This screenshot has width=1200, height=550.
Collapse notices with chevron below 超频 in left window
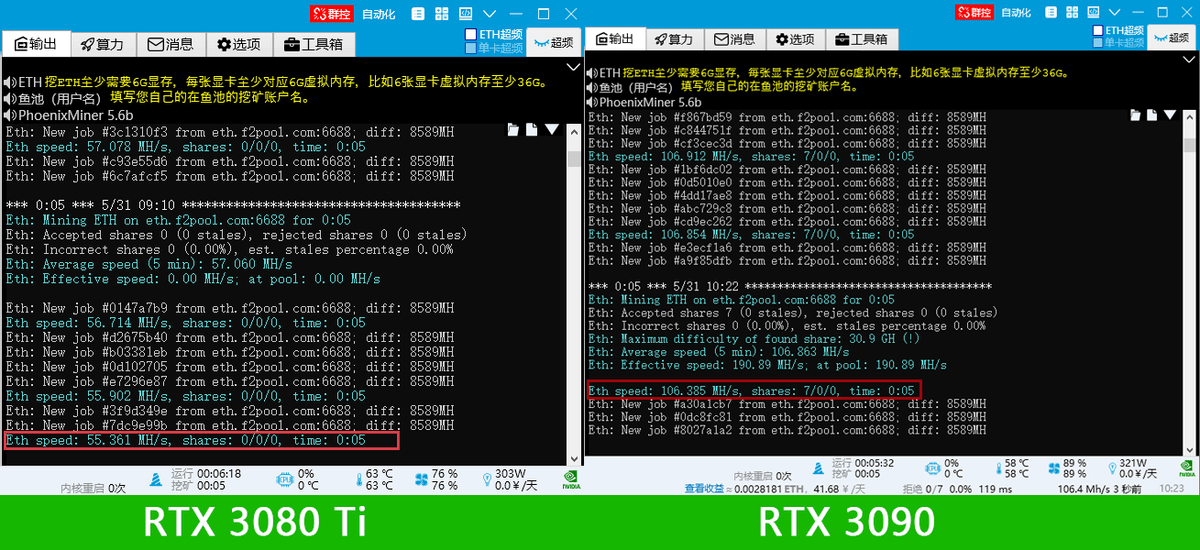572,67
